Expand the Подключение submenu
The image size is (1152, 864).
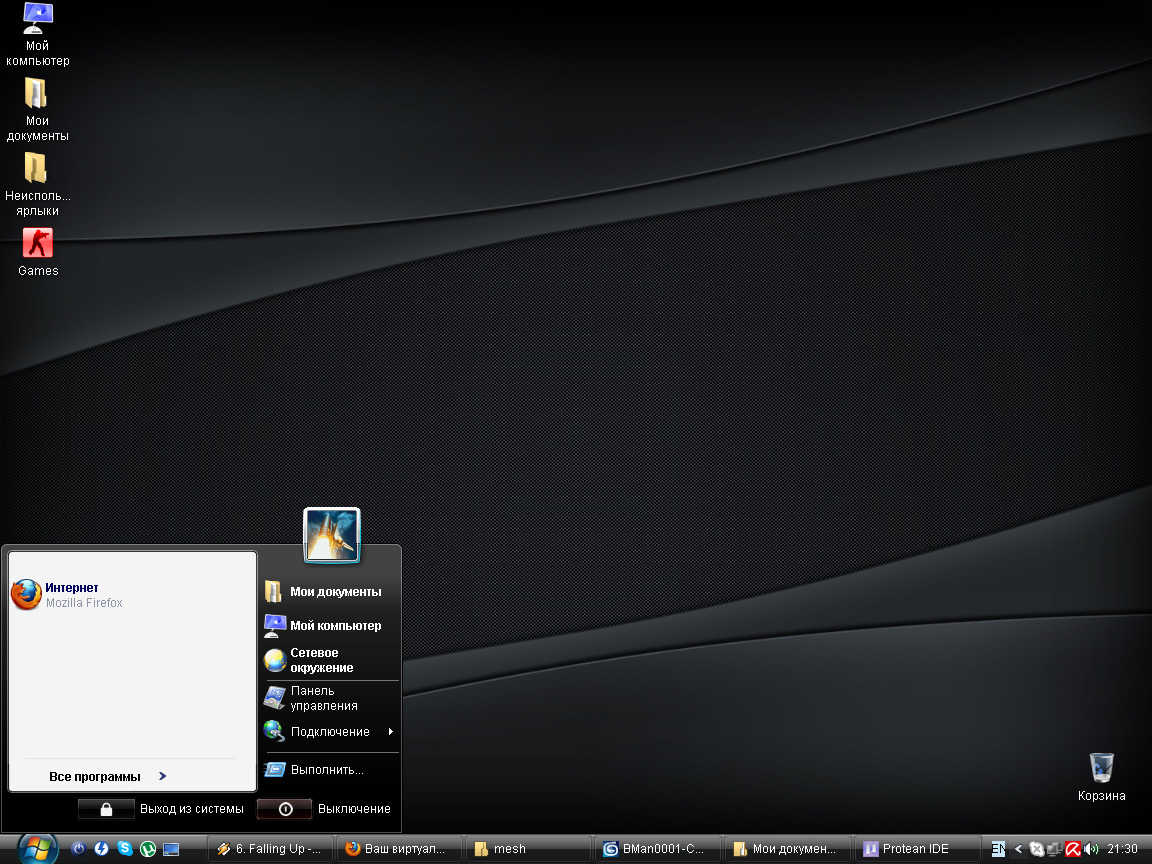(x=330, y=732)
